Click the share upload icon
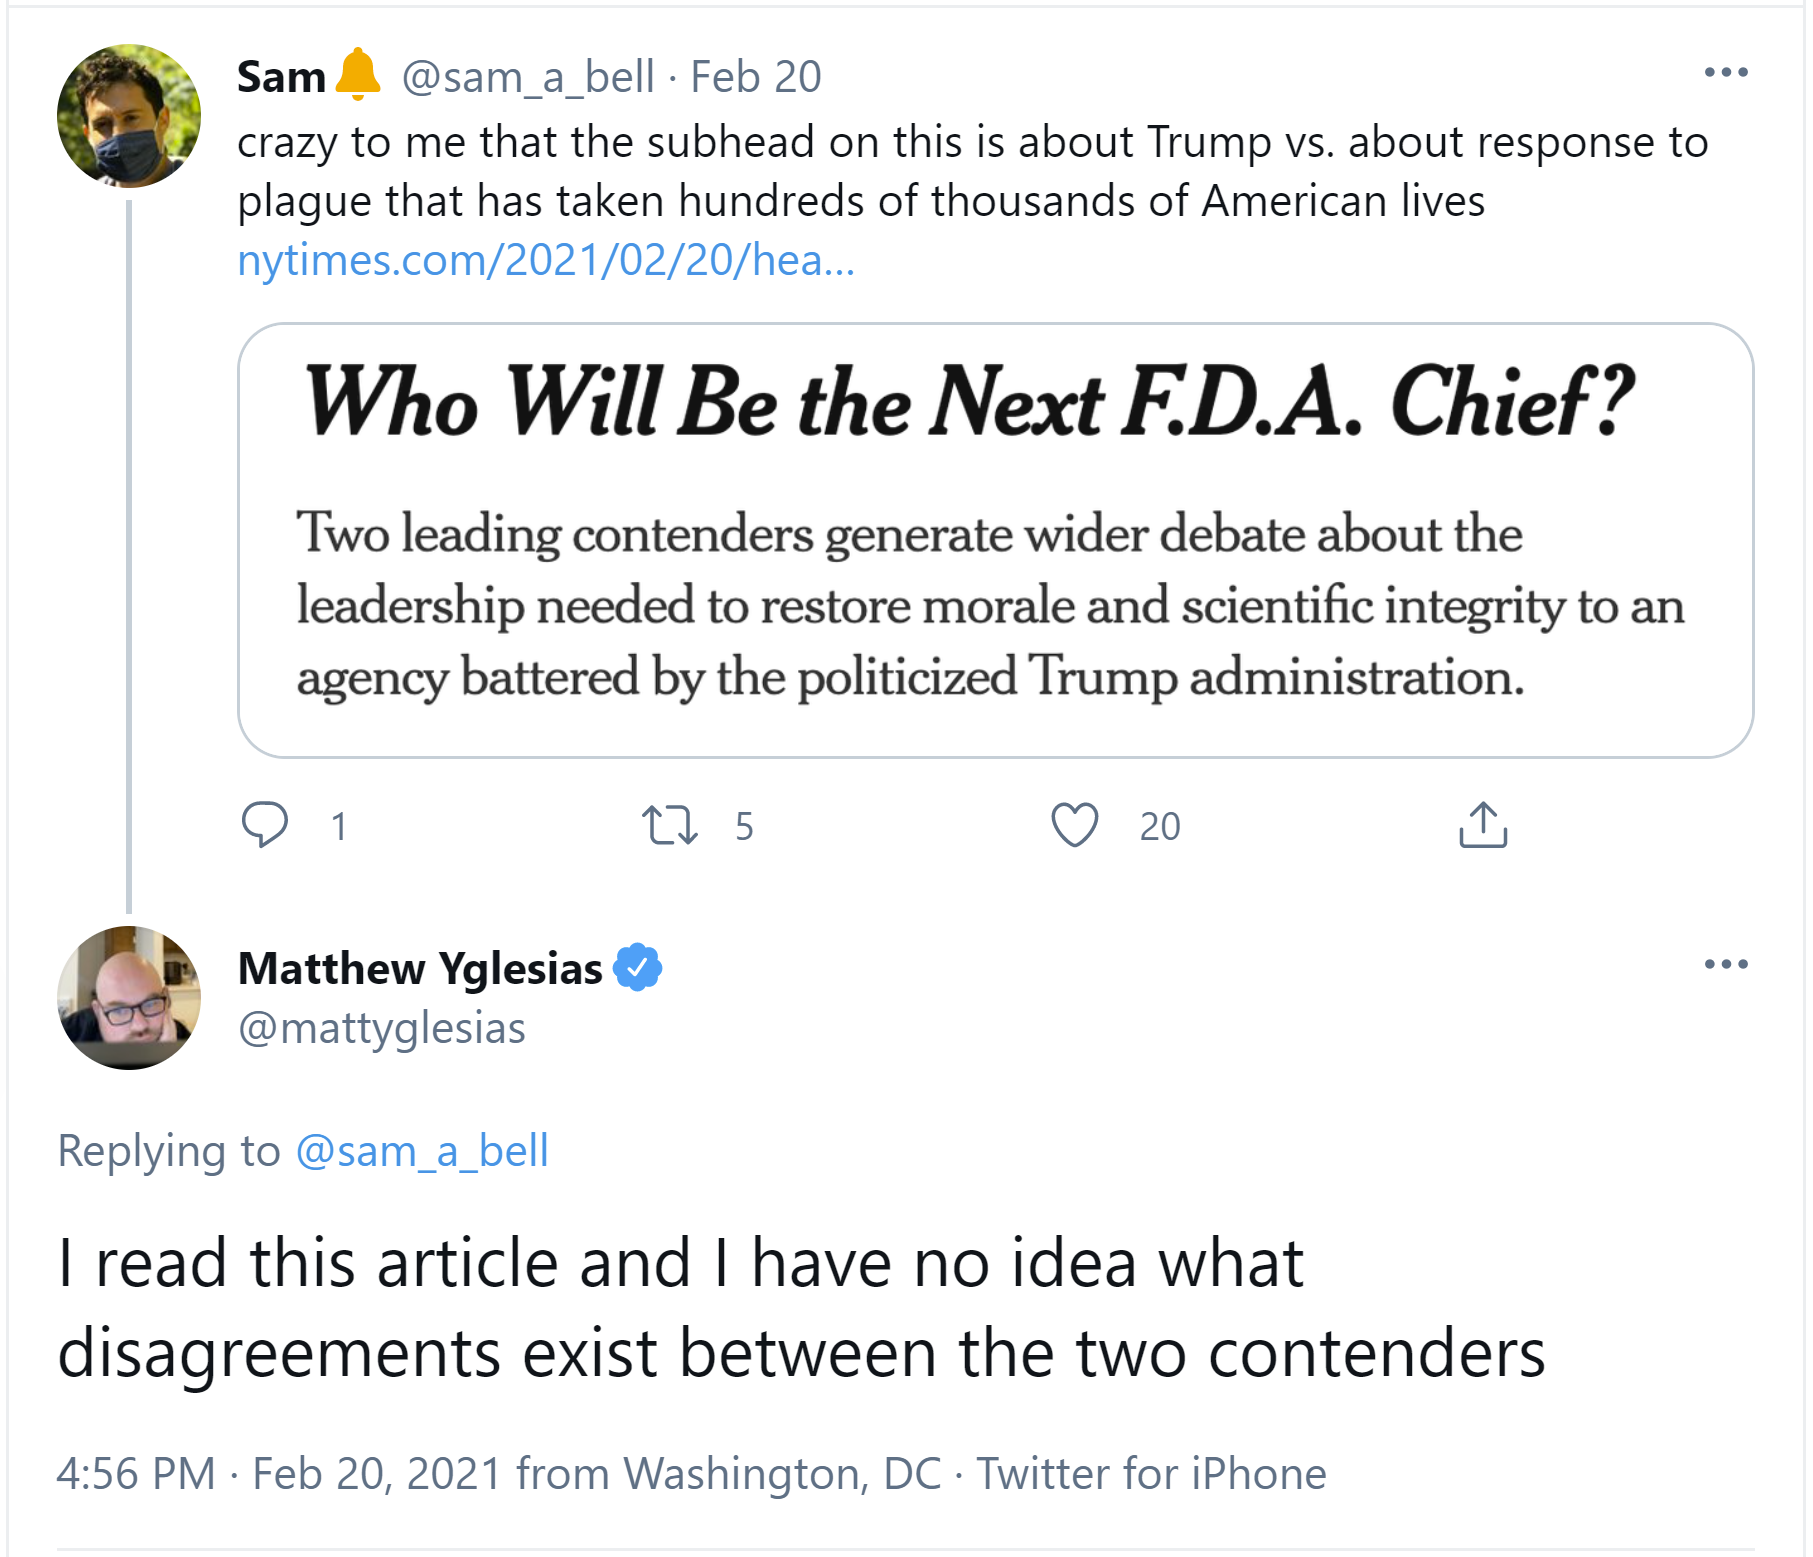 [x=1483, y=825]
